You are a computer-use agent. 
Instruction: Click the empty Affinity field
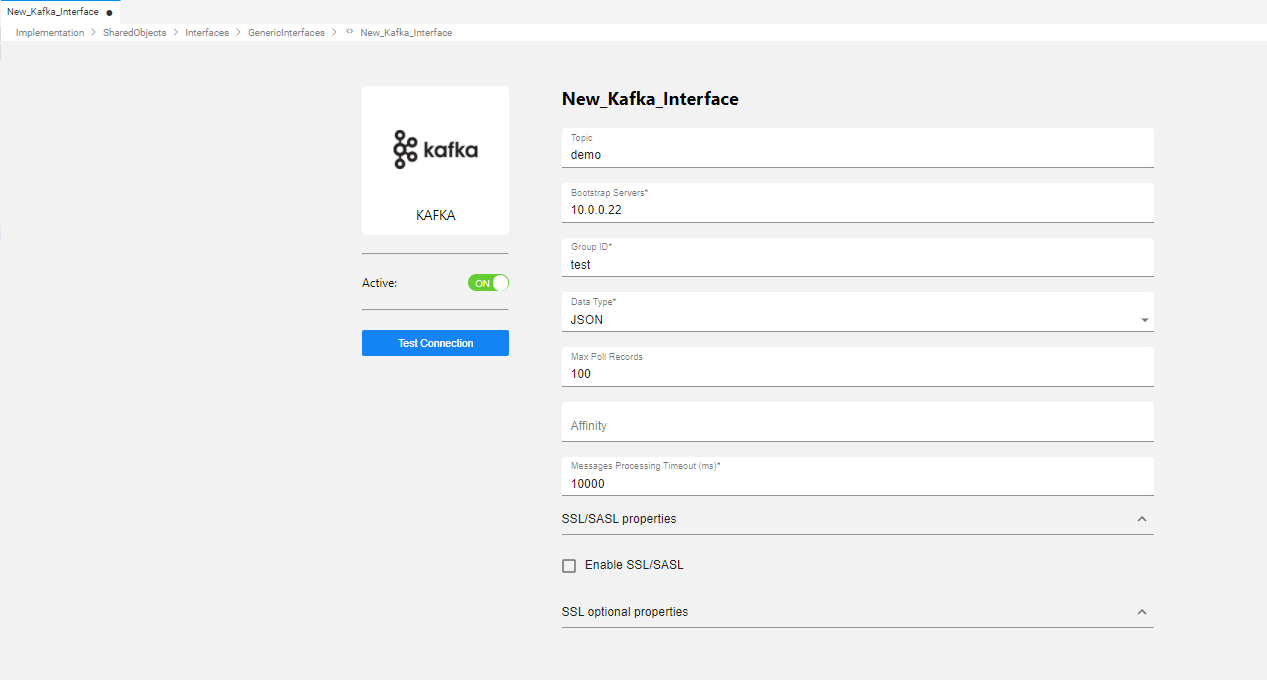857,426
